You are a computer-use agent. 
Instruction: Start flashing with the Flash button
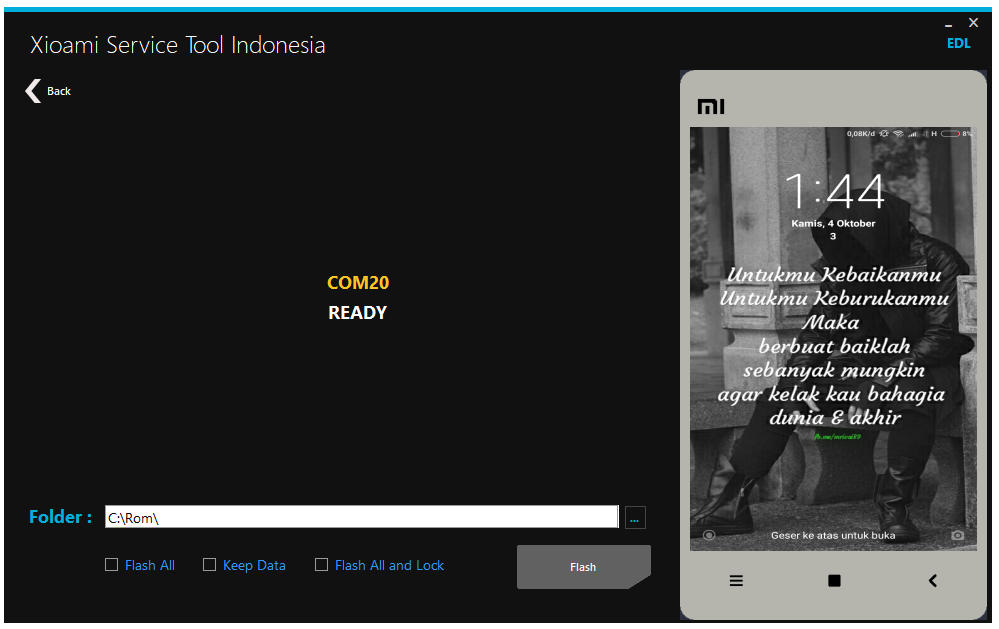584,567
